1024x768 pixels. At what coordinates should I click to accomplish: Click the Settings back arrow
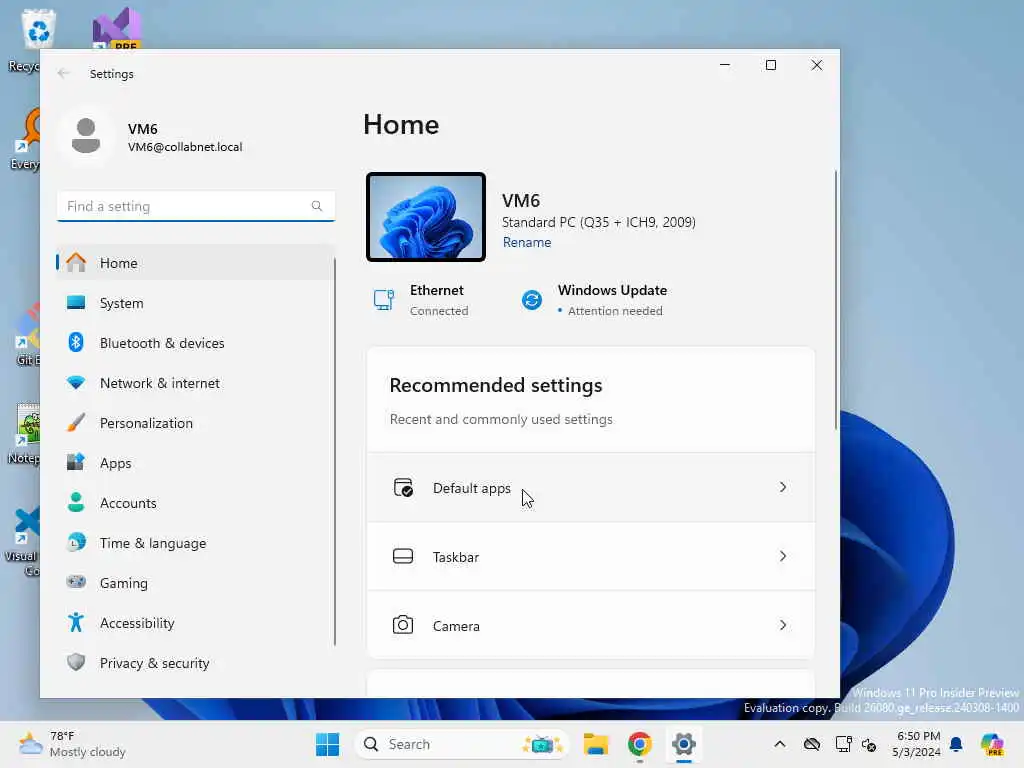tap(63, 73)
